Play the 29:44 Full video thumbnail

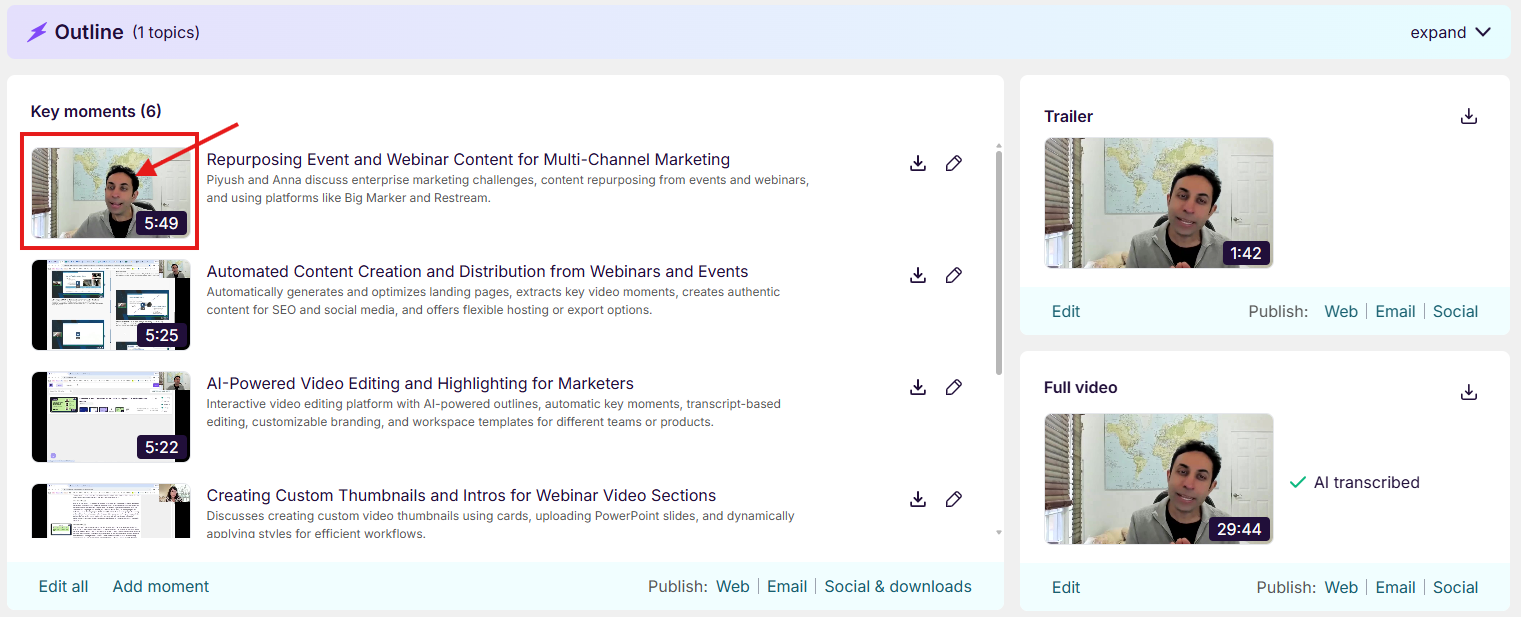pyautogui.click(x=1159, y=479)
